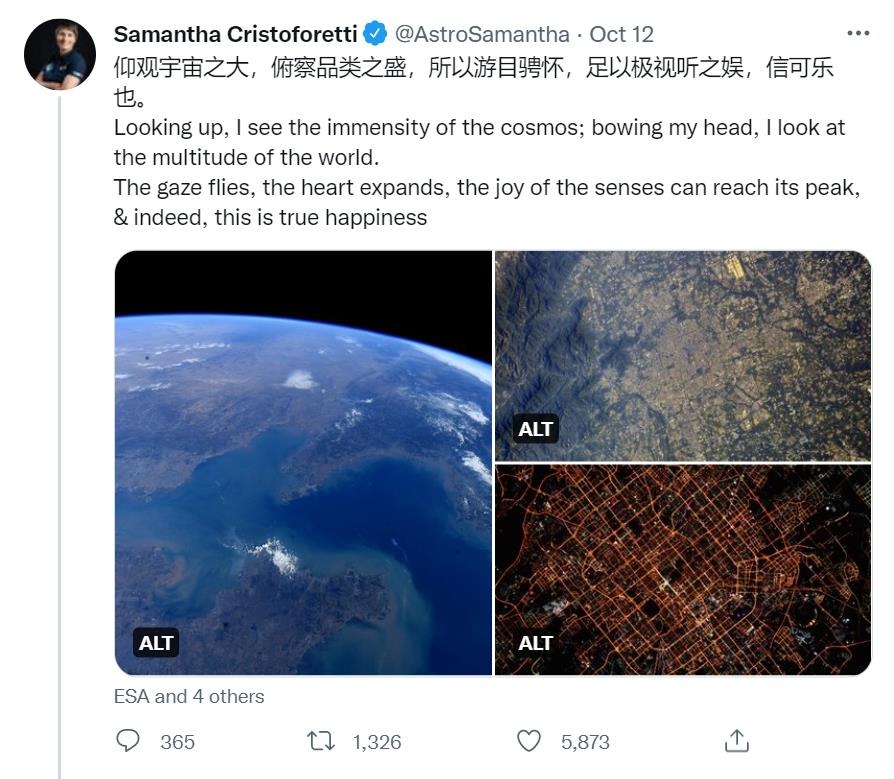This screenshot has width=894, height=779.
Task: Open the Samantha Cristoforetti profile name link
Action: (x=235, y=34)
